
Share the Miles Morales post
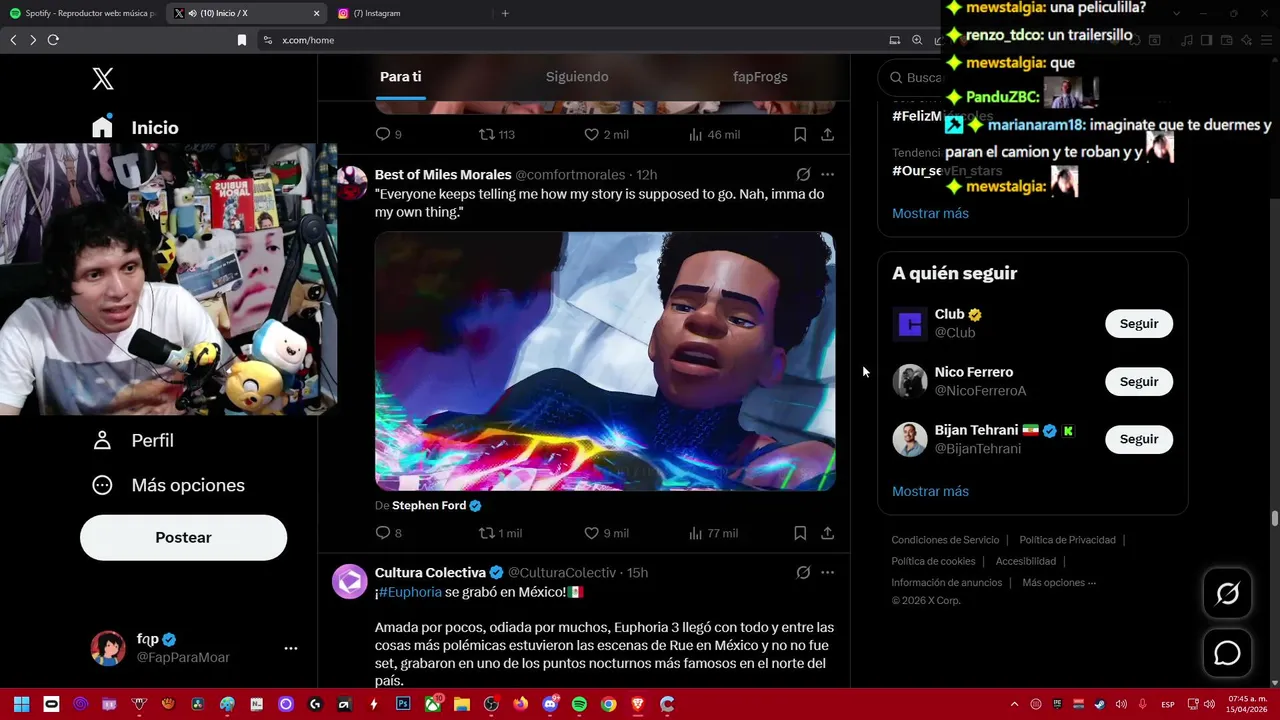click(827, 533)
